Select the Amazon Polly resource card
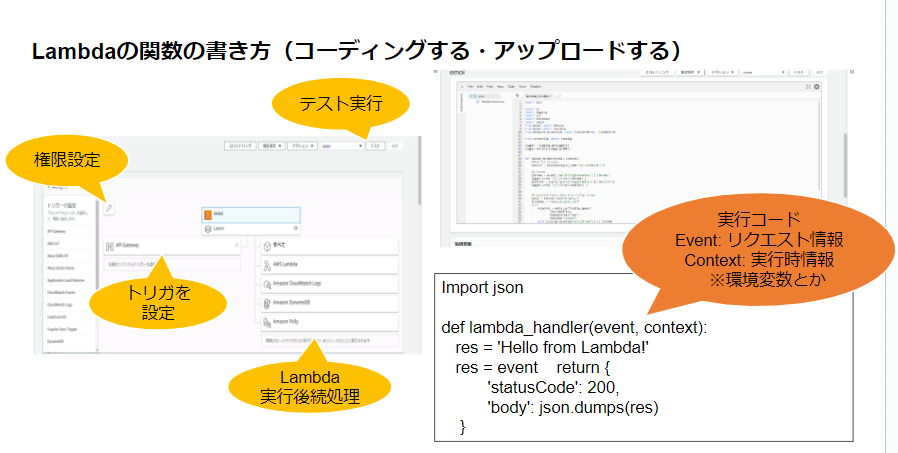The image size is (898, 453). pyautogui.click(x=330, y=322)
